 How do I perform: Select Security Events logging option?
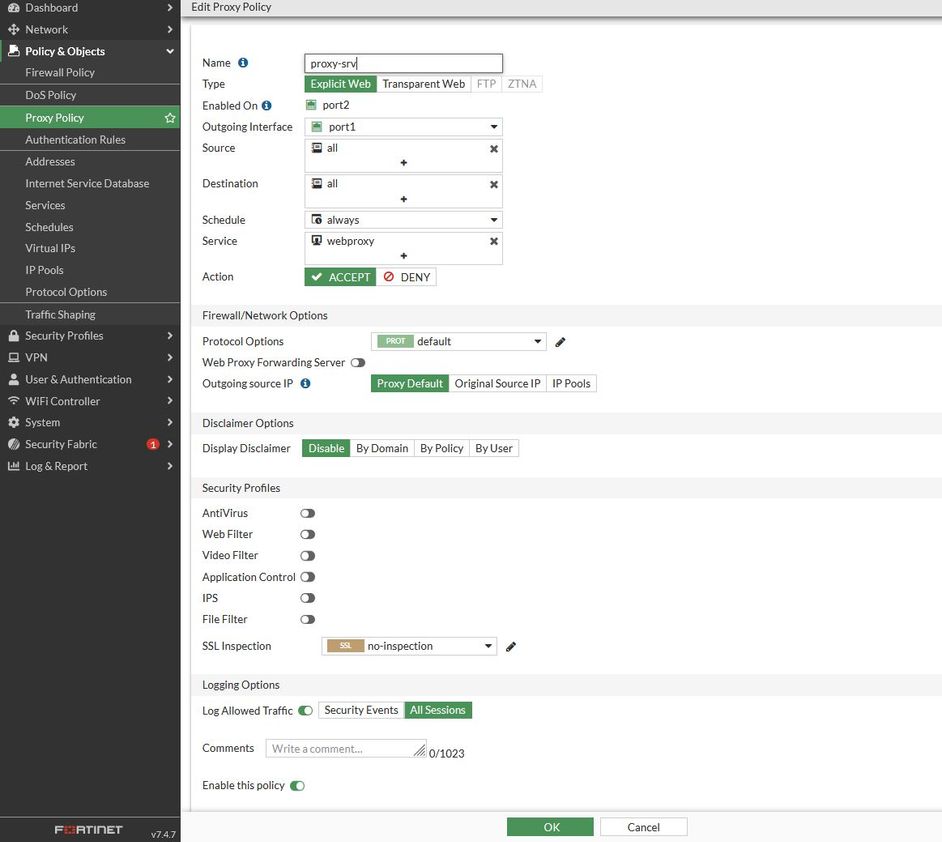point(361,710)
